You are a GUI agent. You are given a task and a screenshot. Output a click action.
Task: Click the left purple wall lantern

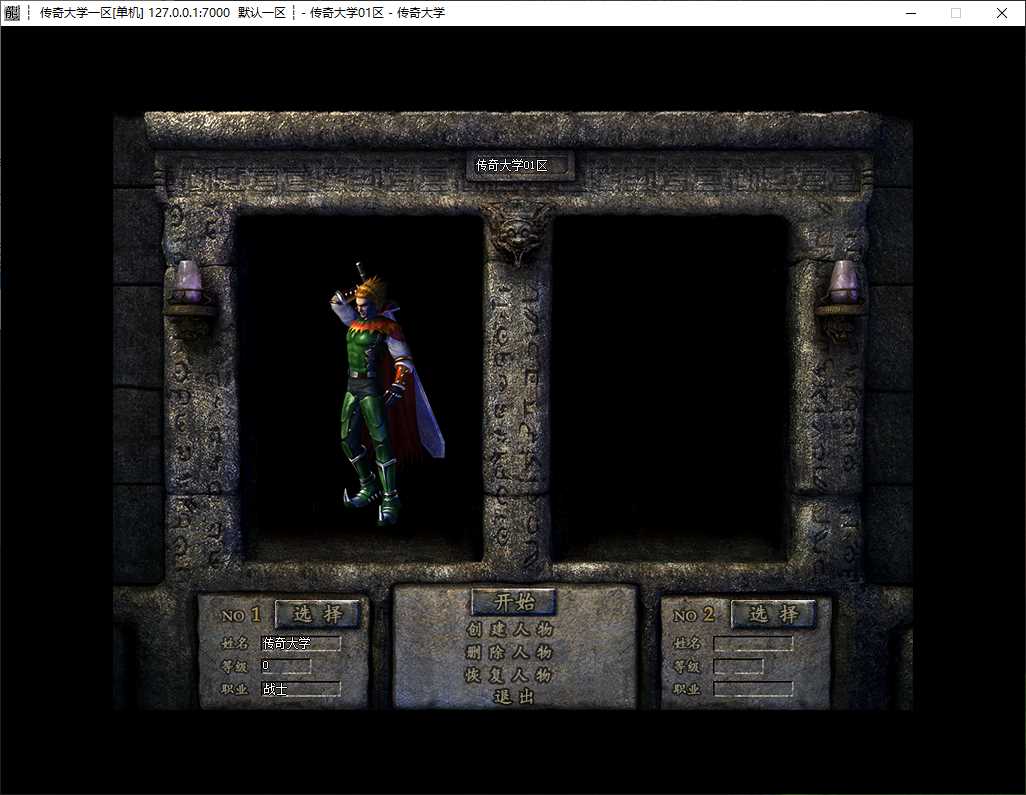(x=188, y=285)
